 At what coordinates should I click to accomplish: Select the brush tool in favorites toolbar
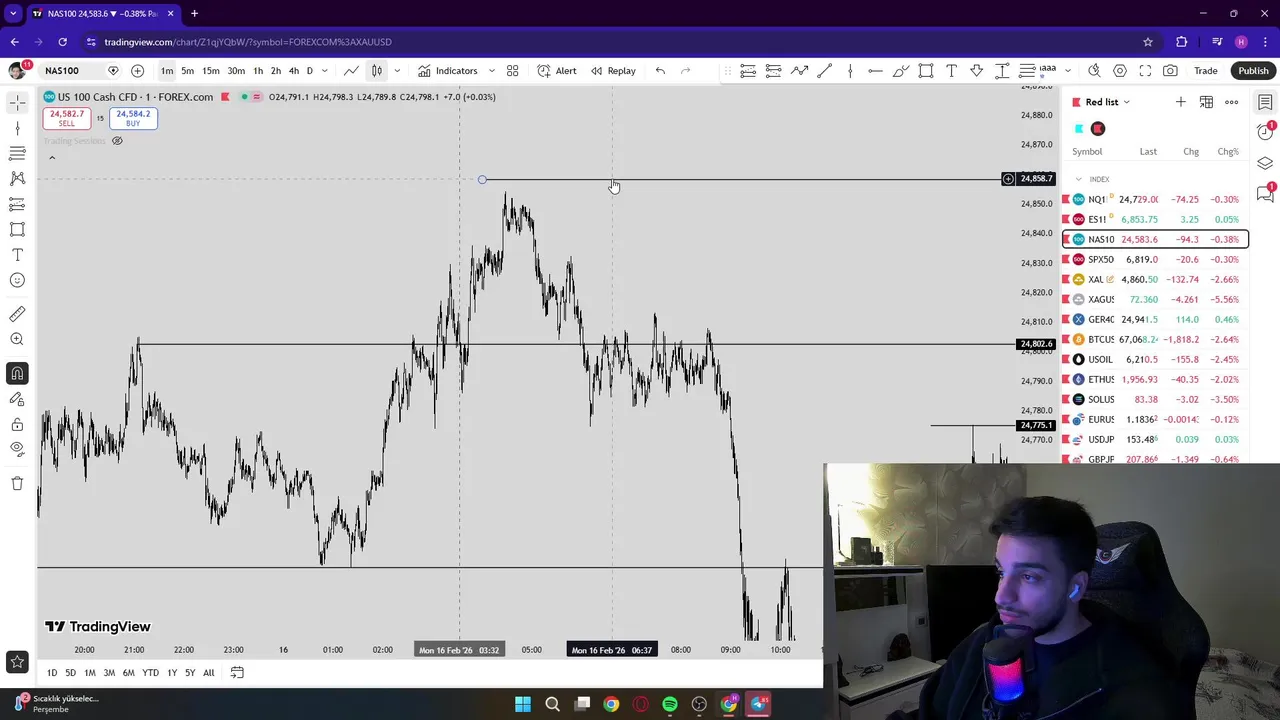tap(901, 71)
